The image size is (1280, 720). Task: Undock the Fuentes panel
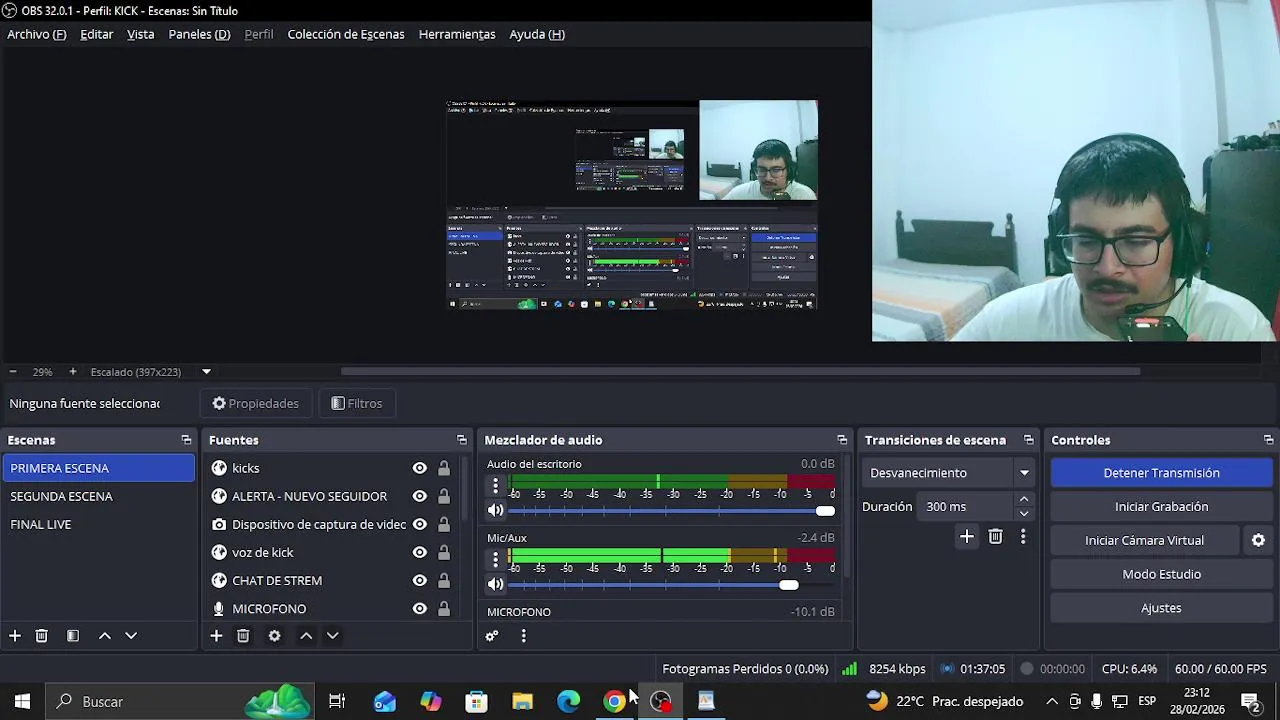[462, 440]
